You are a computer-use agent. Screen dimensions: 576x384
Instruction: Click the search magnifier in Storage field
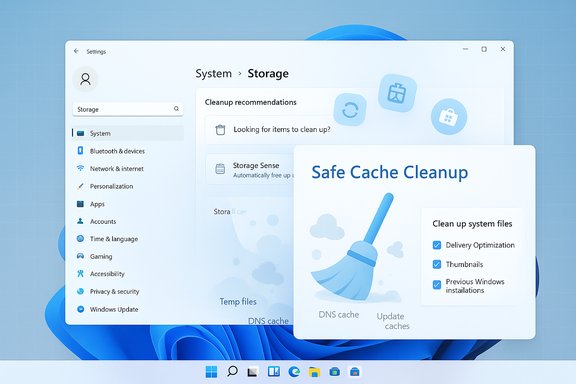coord(176,109)
